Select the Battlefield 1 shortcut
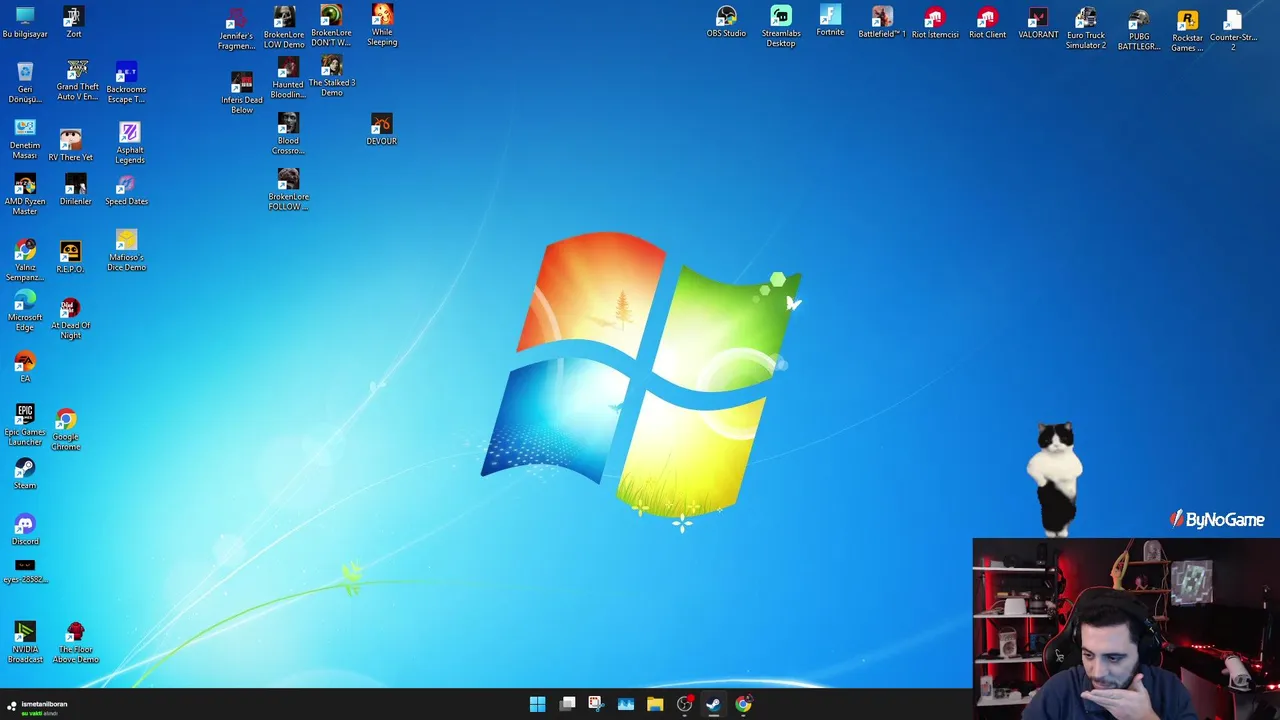1280x720 pixels. click(882, 22)
